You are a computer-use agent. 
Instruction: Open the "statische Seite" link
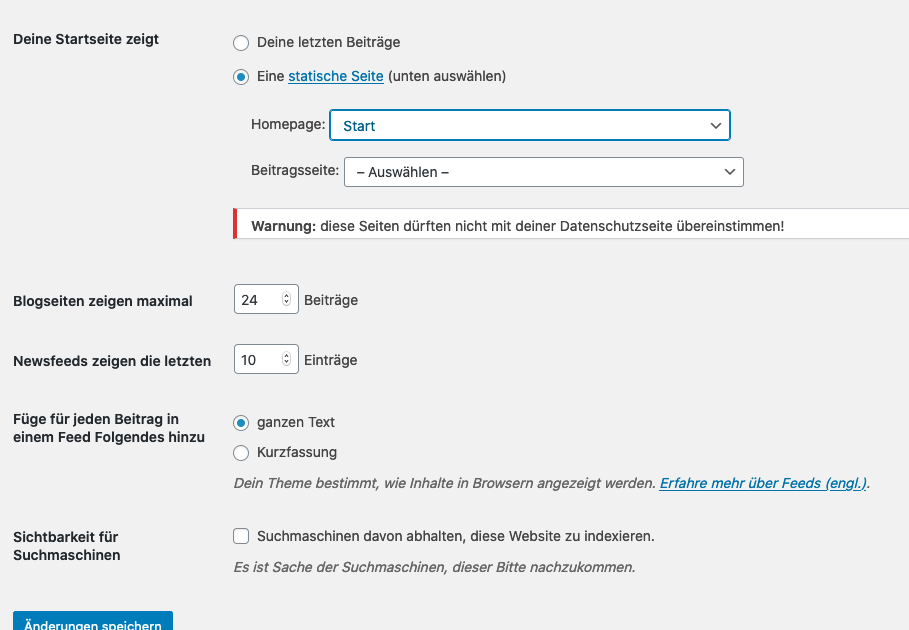pyautogui.click(x=335, y=76)
